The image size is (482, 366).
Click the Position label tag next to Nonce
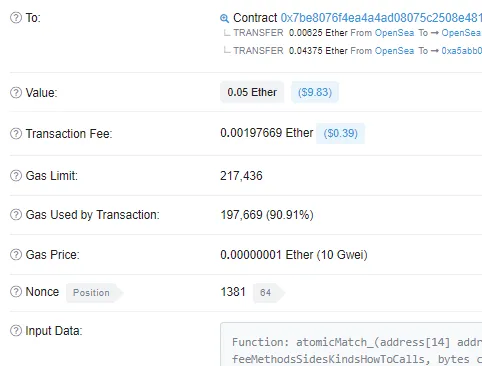(94, 293)
